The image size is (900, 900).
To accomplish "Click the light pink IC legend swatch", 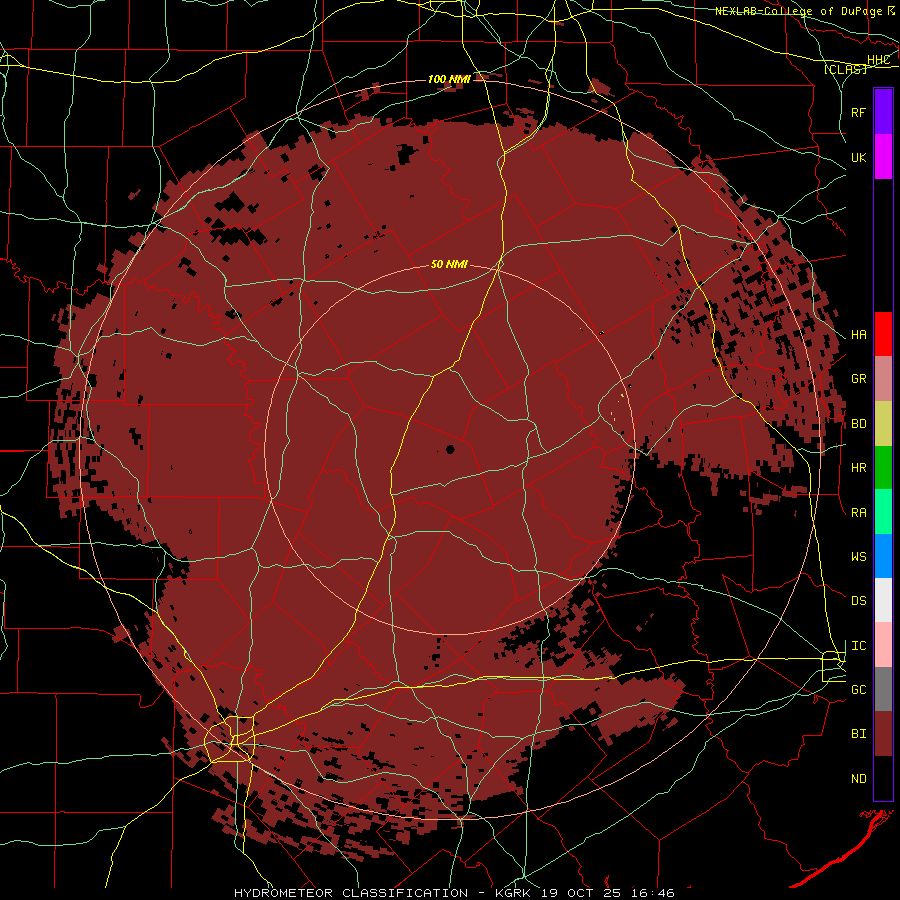I will (883, 645).
